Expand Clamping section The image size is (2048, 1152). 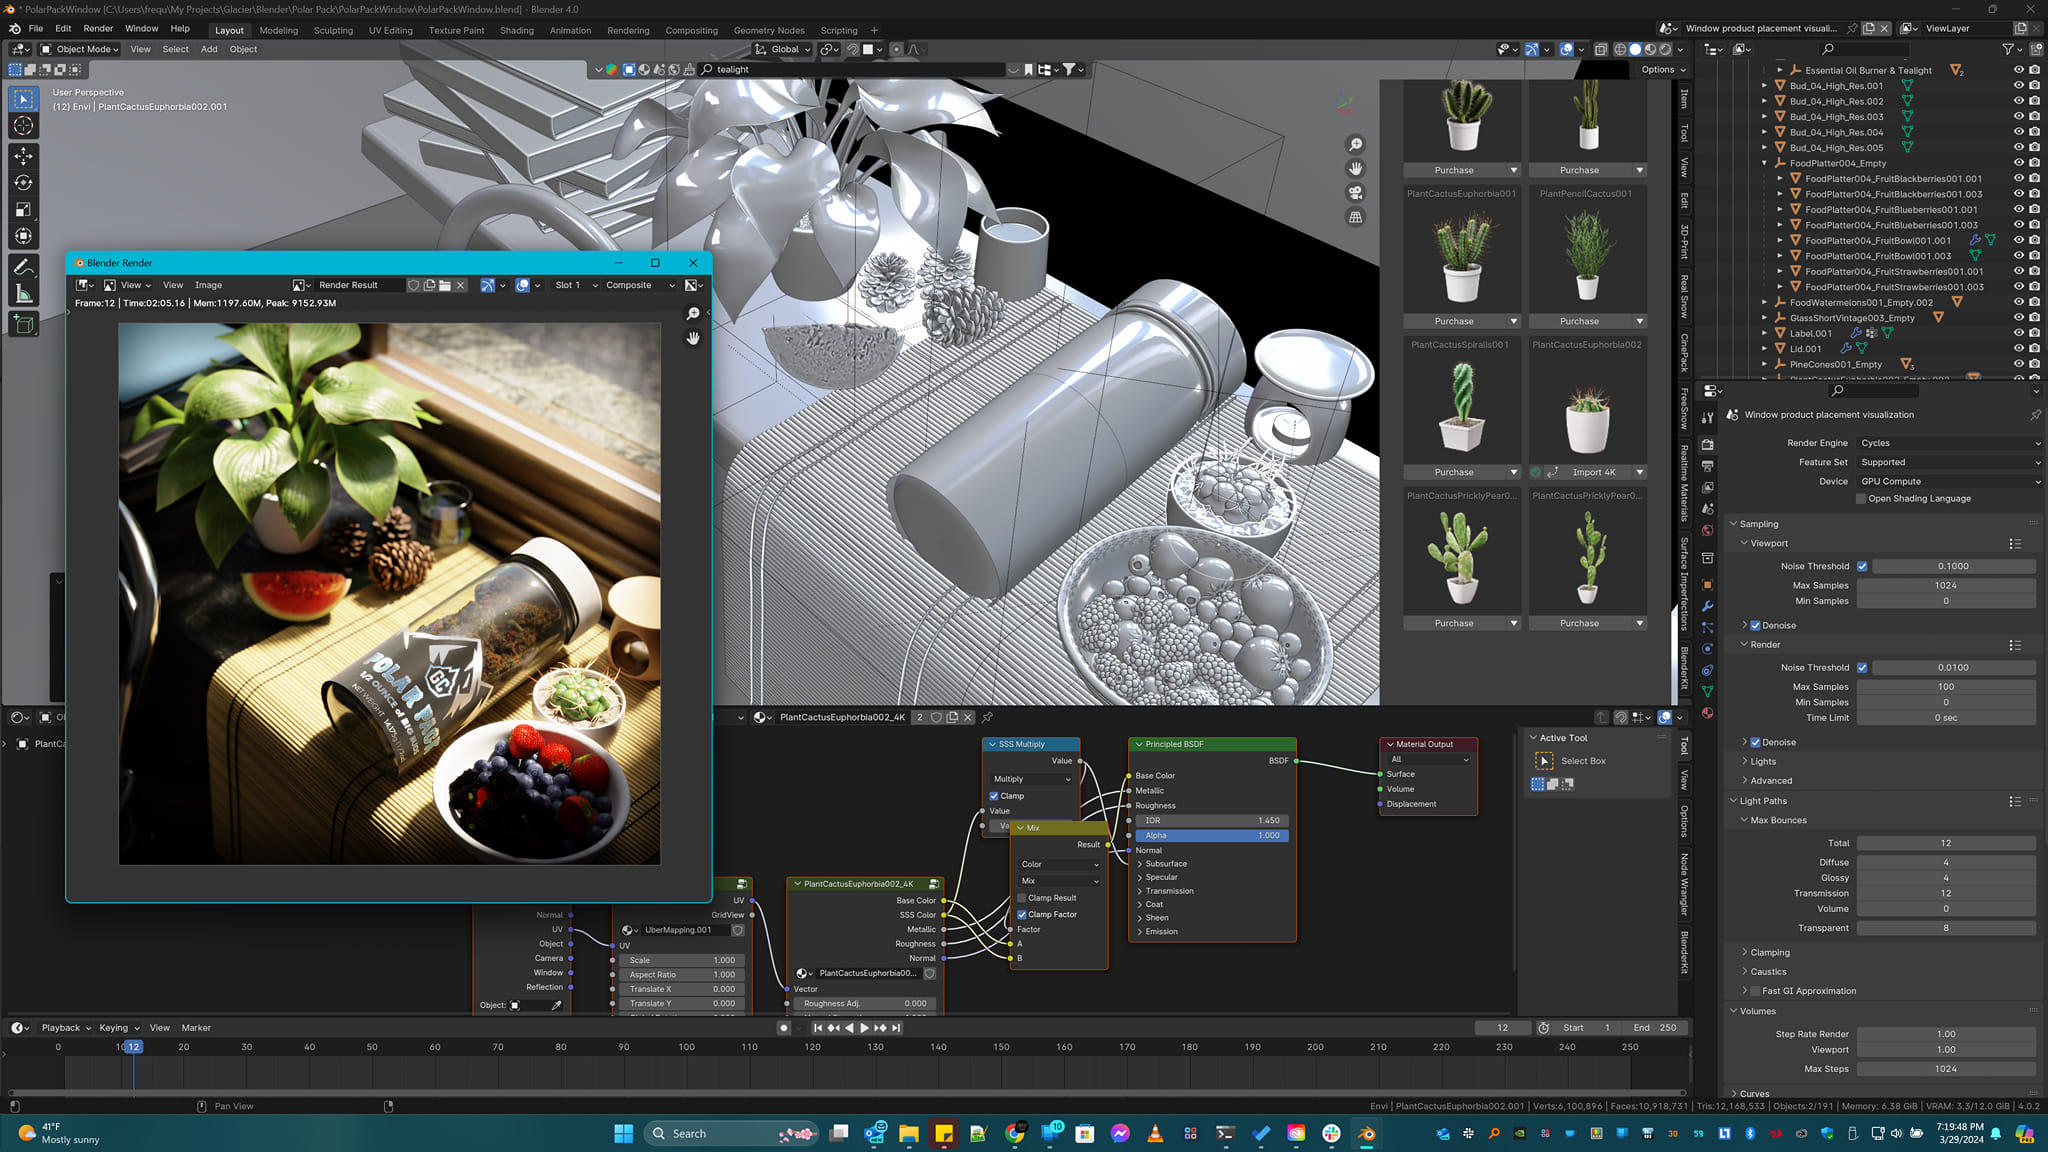[x=1769, y=953]
